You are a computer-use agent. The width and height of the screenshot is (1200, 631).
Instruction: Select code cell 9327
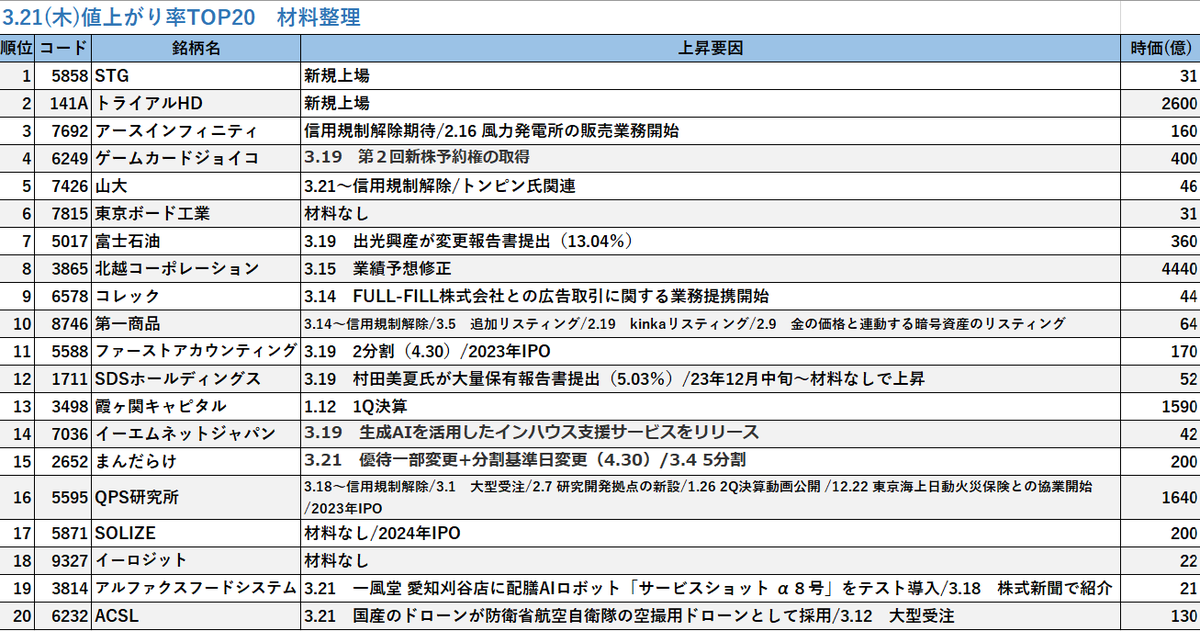(65, 560)
